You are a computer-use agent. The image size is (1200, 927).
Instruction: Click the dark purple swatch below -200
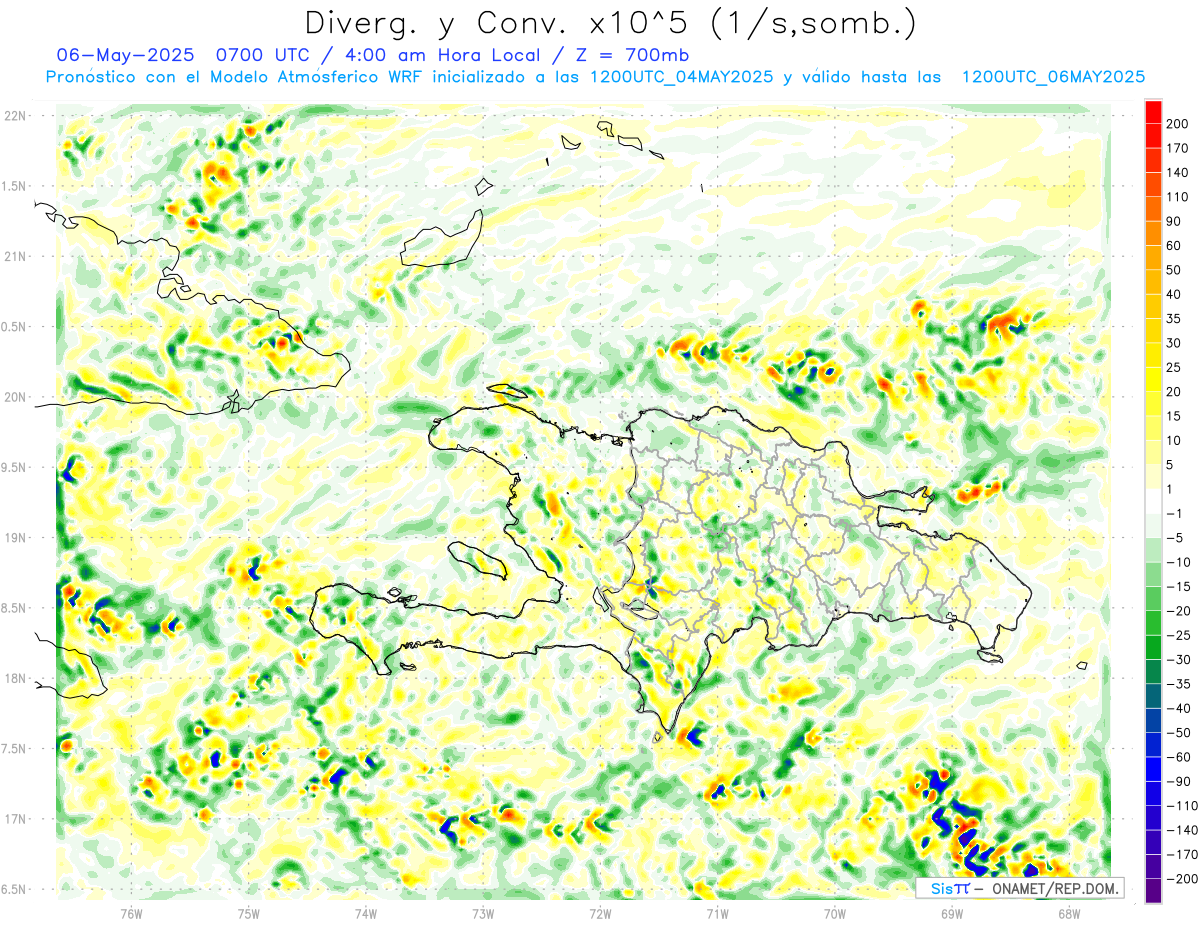point(1153,891)
